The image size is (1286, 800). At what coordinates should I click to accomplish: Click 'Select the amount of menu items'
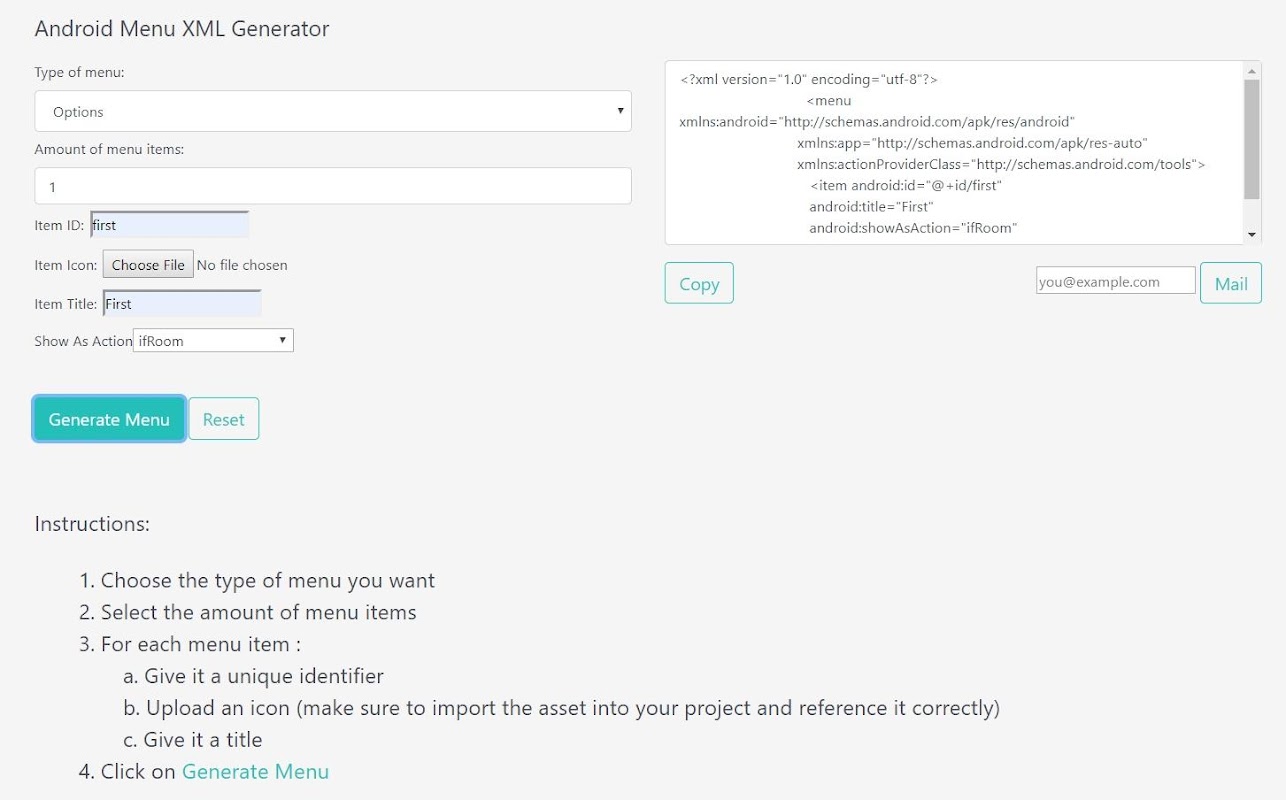point(259,612)
